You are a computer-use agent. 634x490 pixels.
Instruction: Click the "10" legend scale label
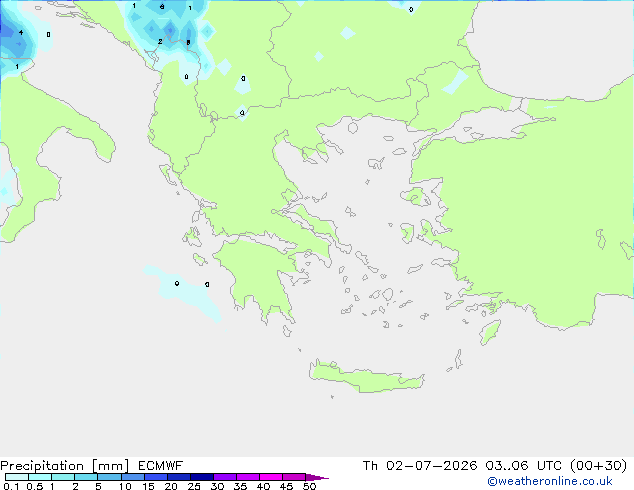[125, 486]
